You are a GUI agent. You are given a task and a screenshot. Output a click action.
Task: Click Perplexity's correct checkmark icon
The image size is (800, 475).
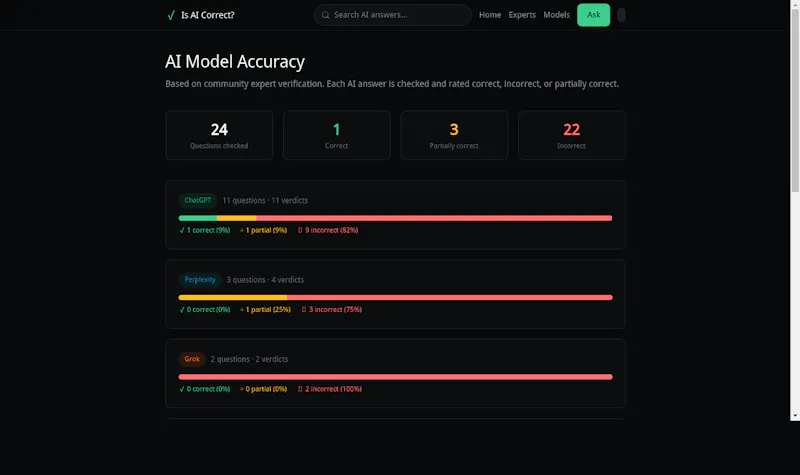click(x=182, y=310)
